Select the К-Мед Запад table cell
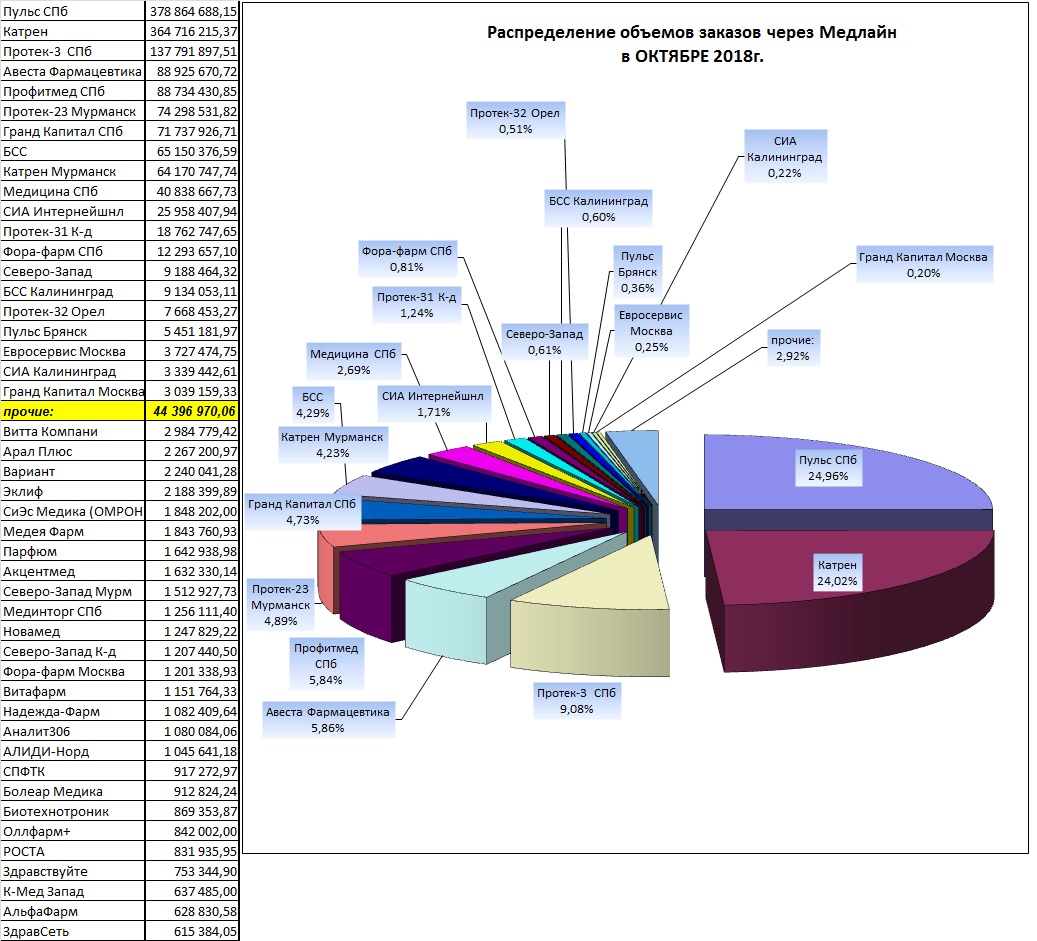The height and width of the screenshot is (941, 1037). (72, 891)
